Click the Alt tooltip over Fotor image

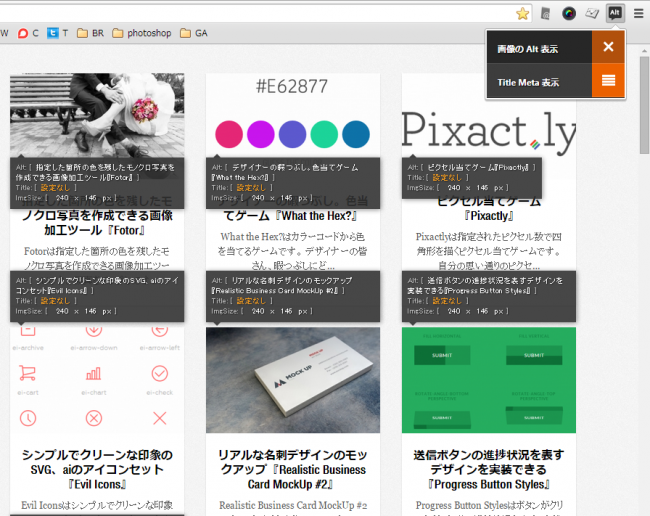(x=97, y=183)
